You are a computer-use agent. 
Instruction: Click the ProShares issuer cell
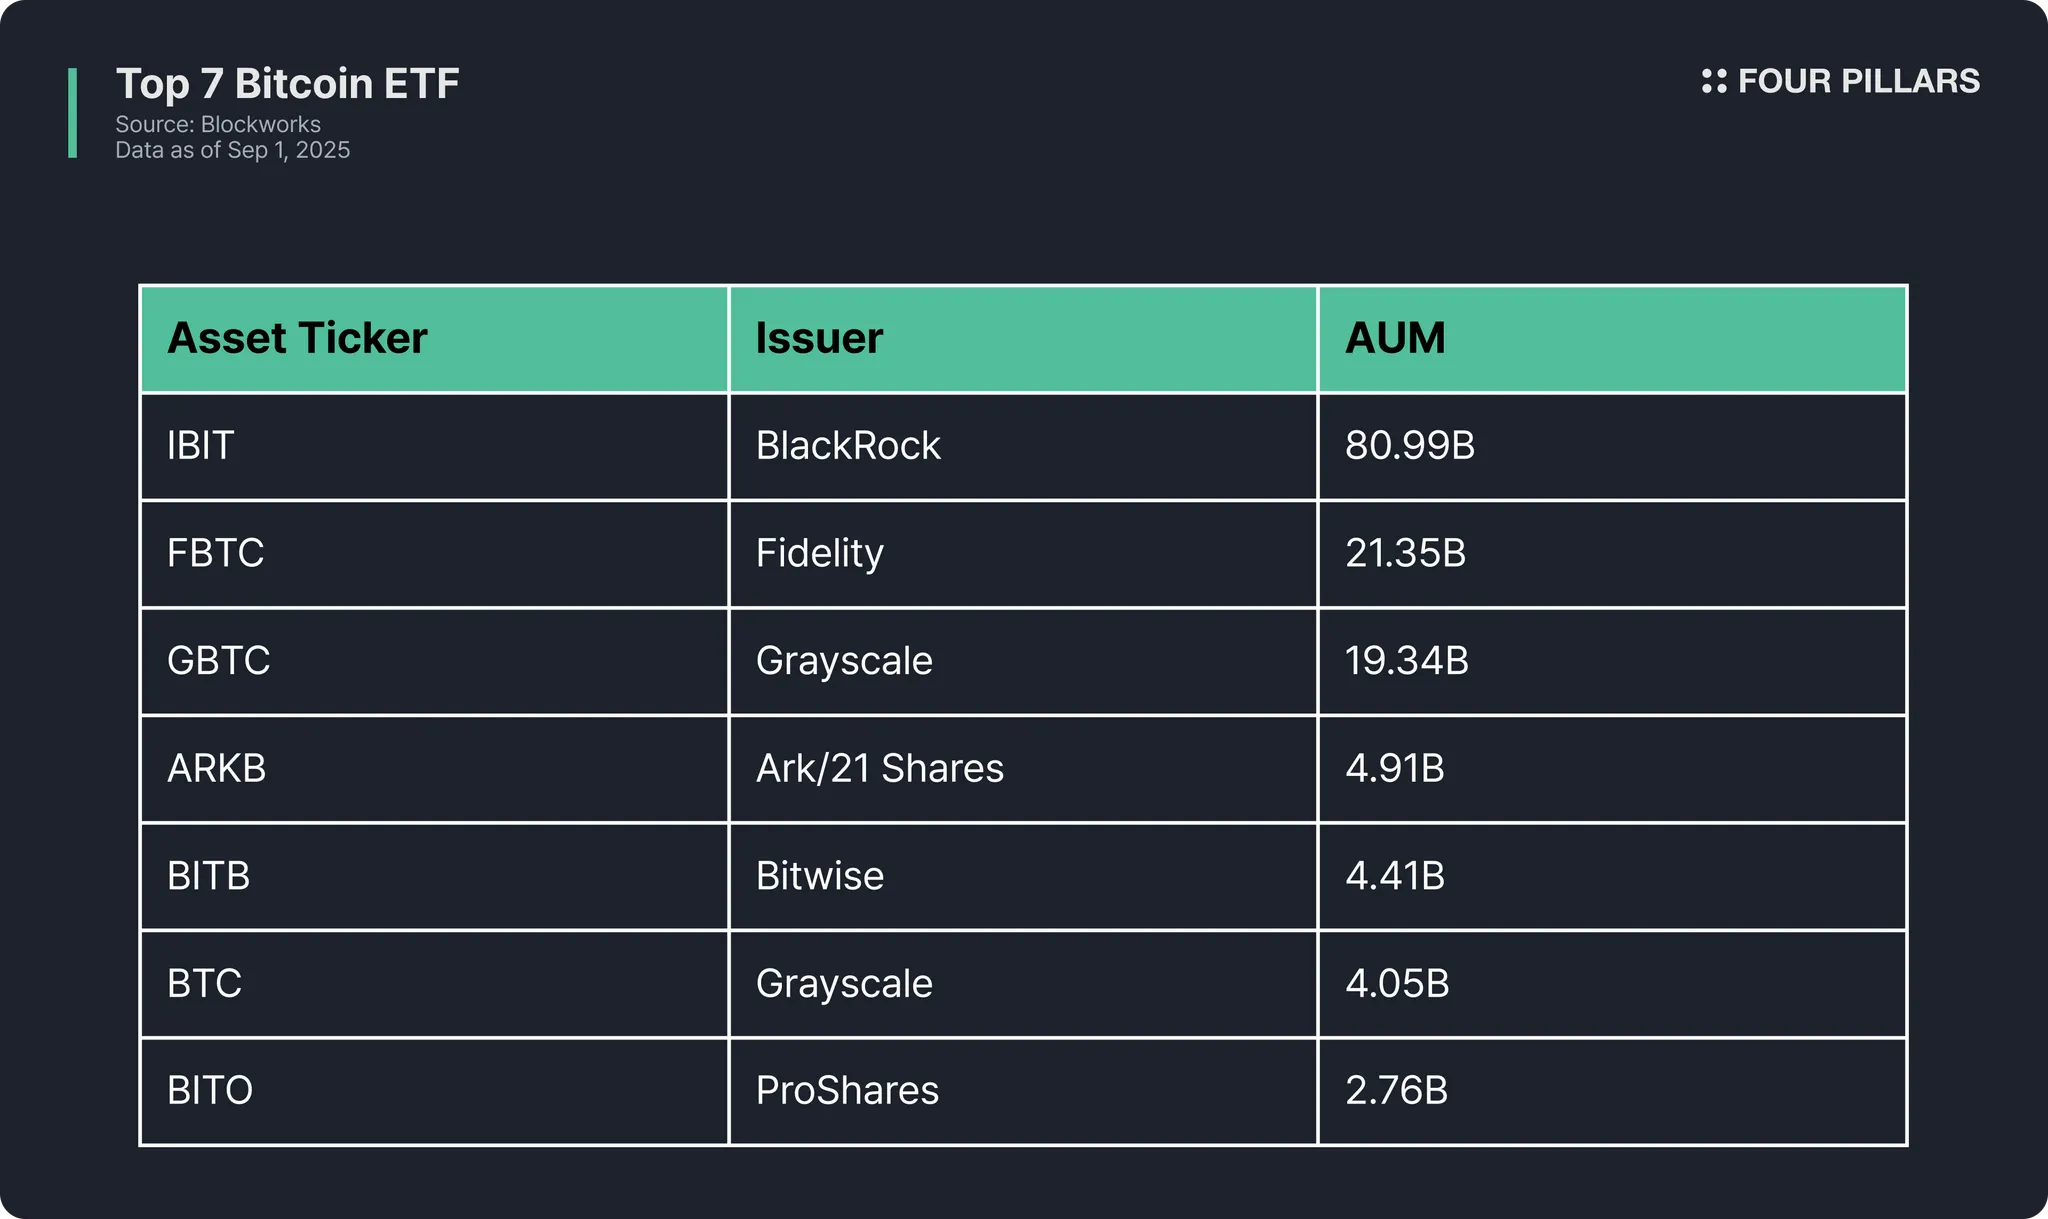(x=847, y=1091)
